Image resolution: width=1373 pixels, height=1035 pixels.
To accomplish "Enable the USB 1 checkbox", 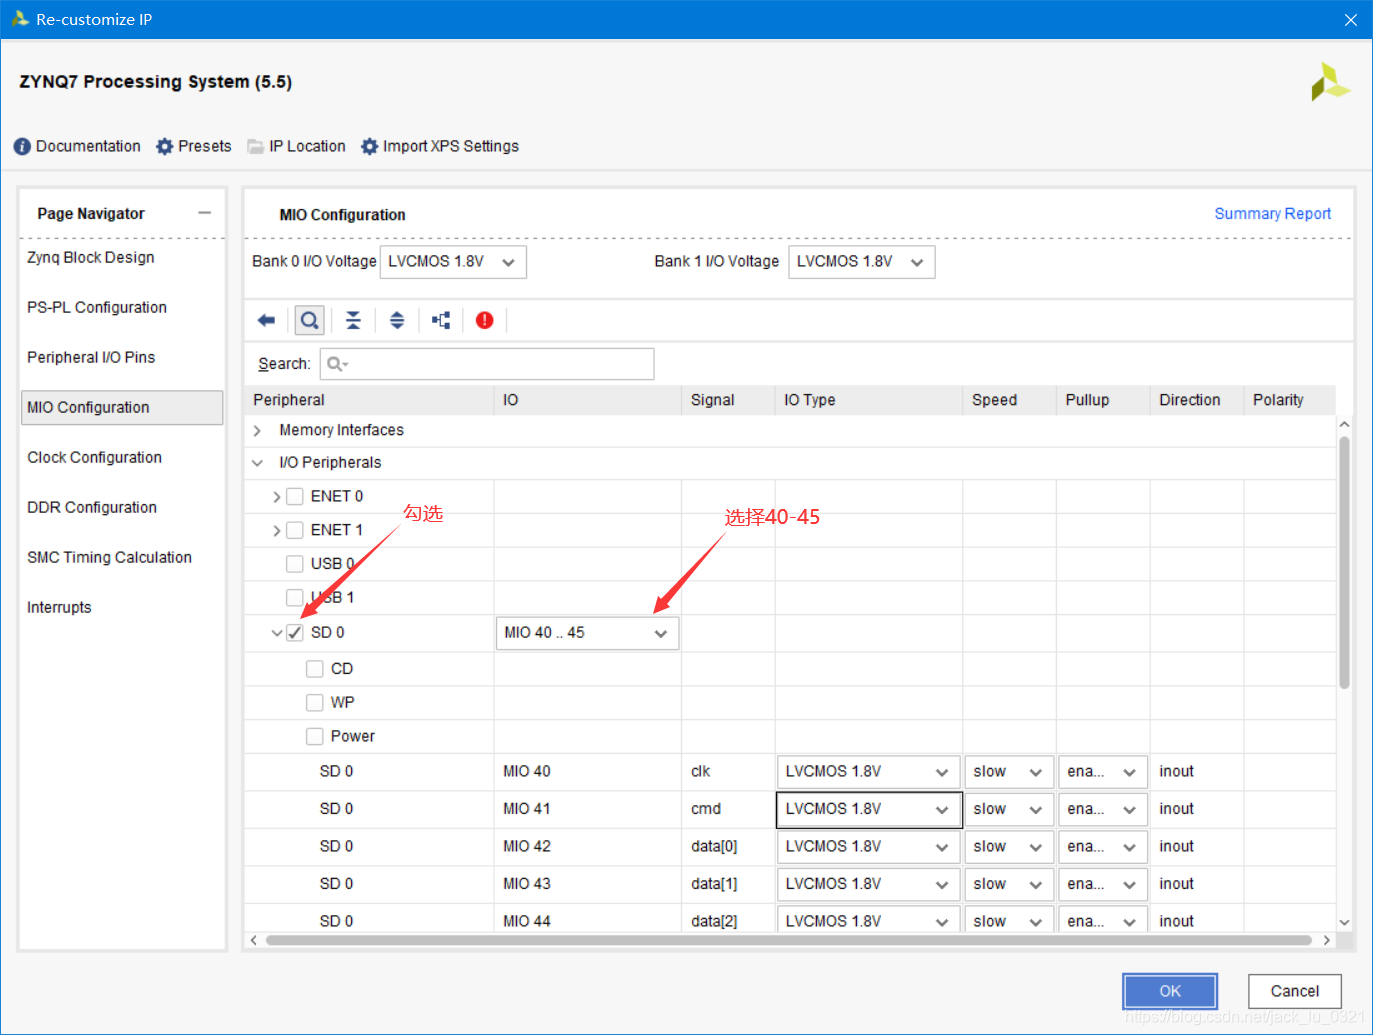I will pos(295,597).
